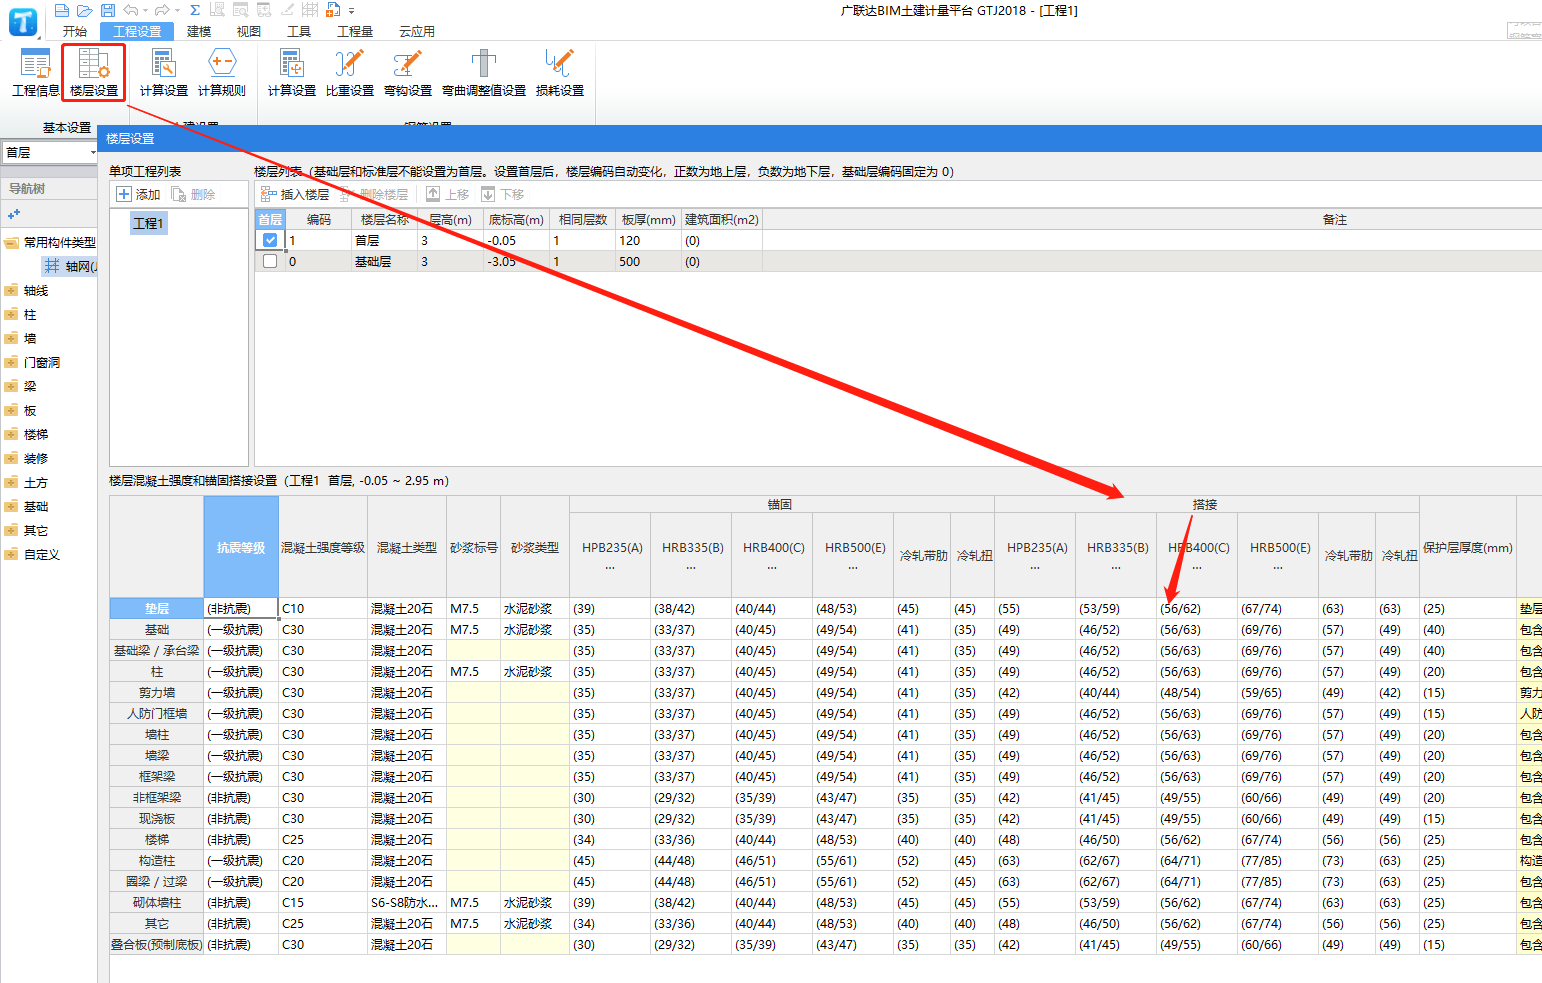Click the 层高 cell of 首层 row
The image size is (1542, 983).
tap(450, 240)
